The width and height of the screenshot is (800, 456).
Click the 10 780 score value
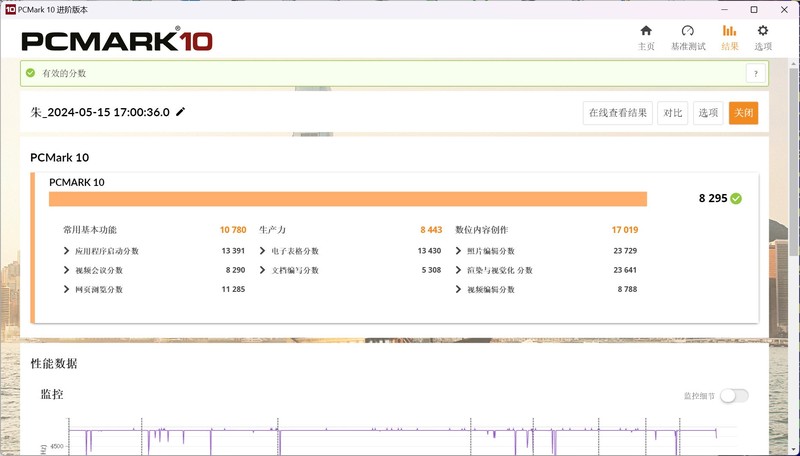click(x=233, y=230)
